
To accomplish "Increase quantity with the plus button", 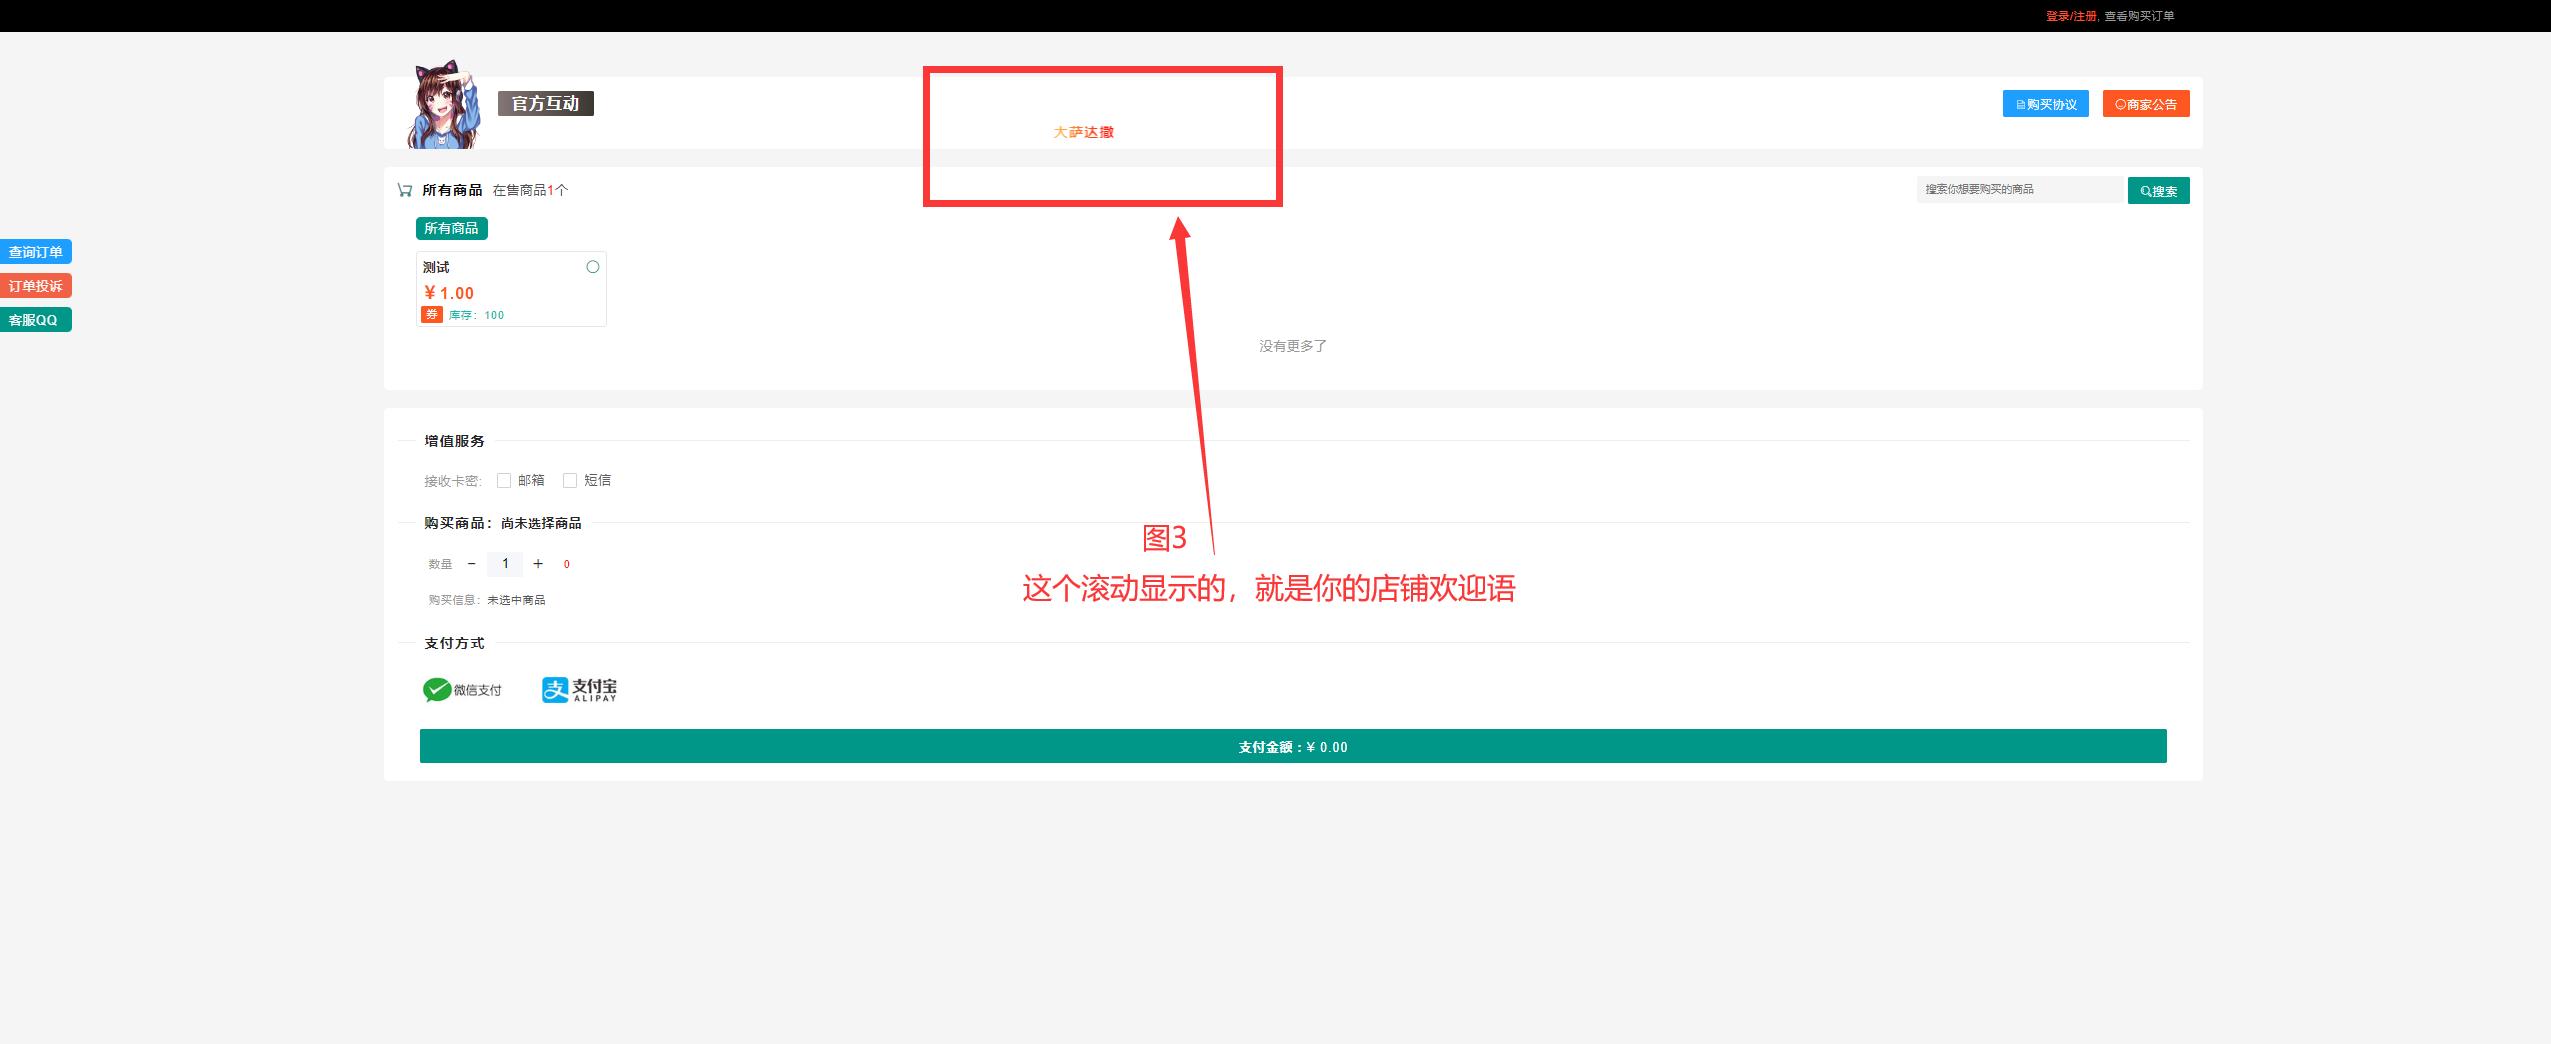I will (538, 564).
